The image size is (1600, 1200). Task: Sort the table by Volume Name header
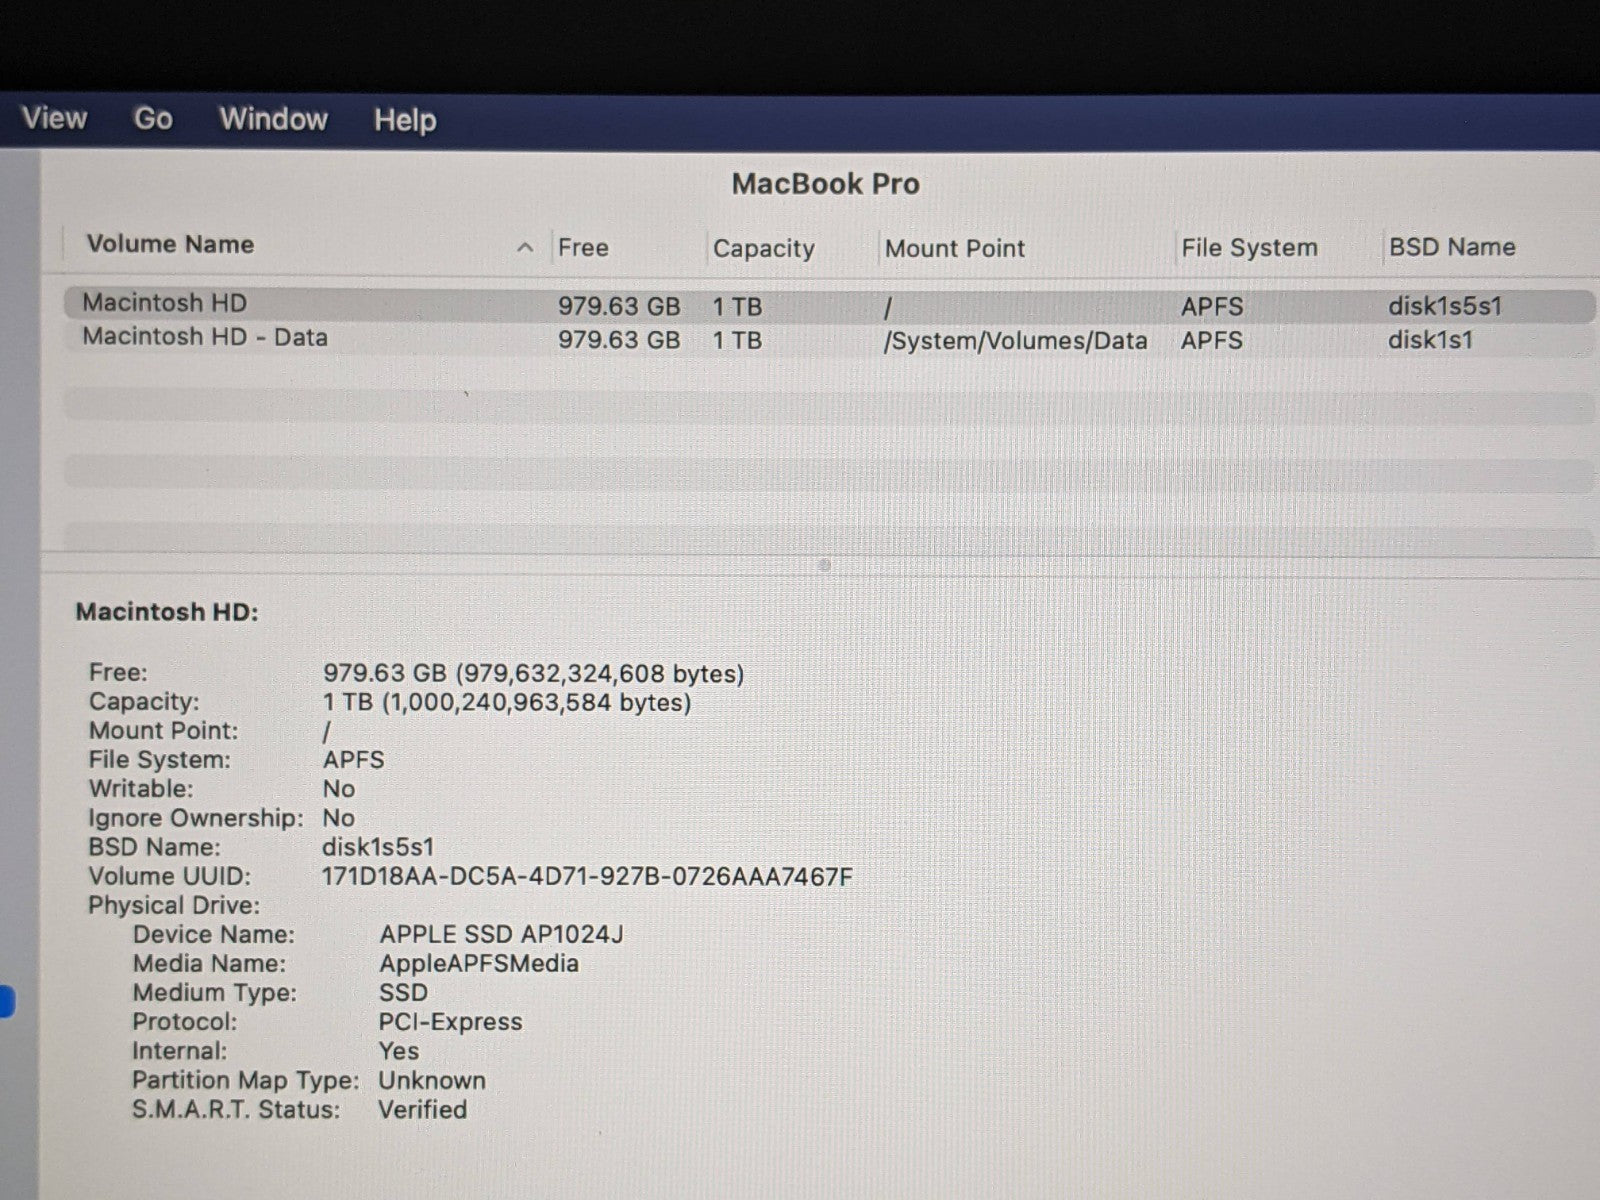(x=170, y=244)
